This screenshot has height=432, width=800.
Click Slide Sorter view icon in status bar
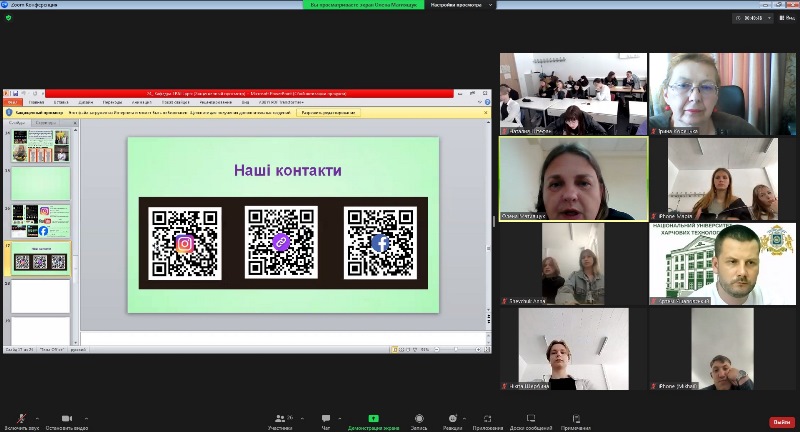click(x=402, y=349)
